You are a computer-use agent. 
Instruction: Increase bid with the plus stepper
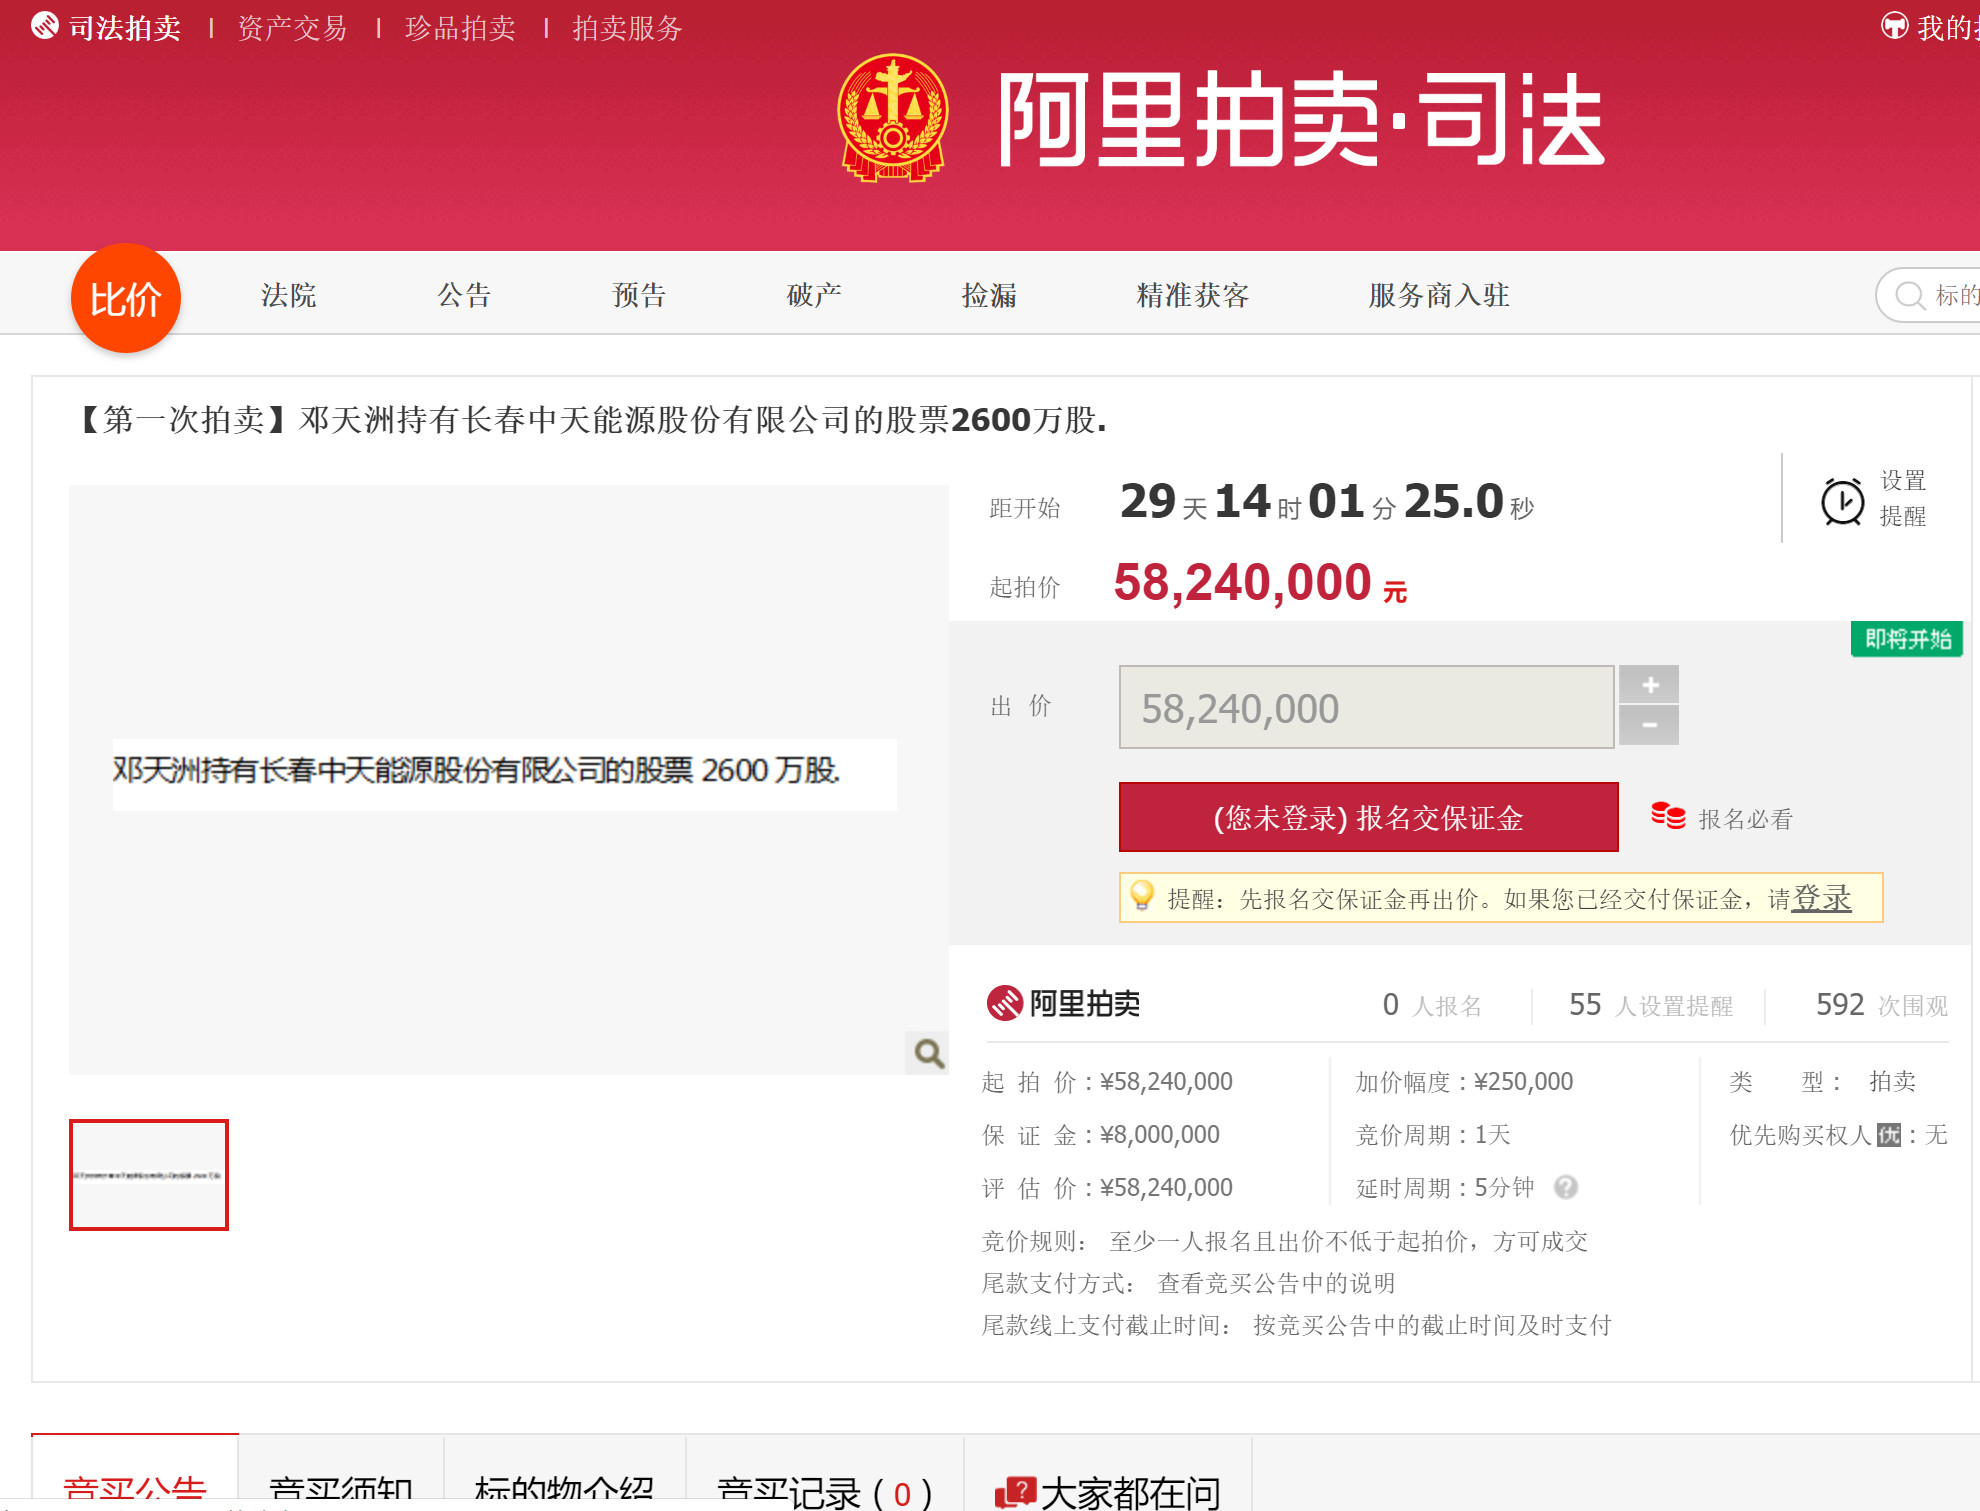tap(1649, 684)
